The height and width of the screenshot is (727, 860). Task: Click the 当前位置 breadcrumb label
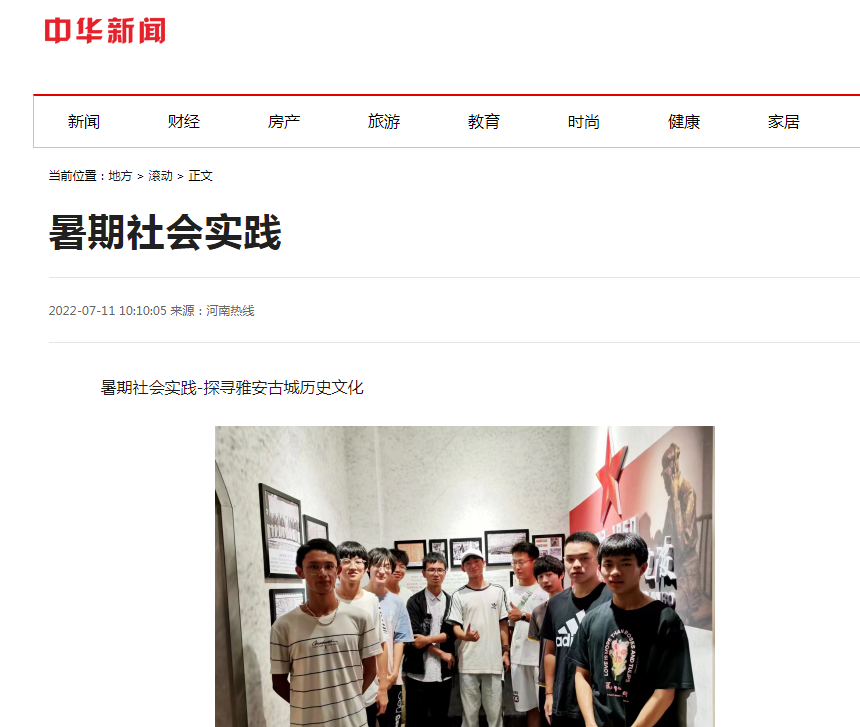pyautogui.click(x=72, y=176)
